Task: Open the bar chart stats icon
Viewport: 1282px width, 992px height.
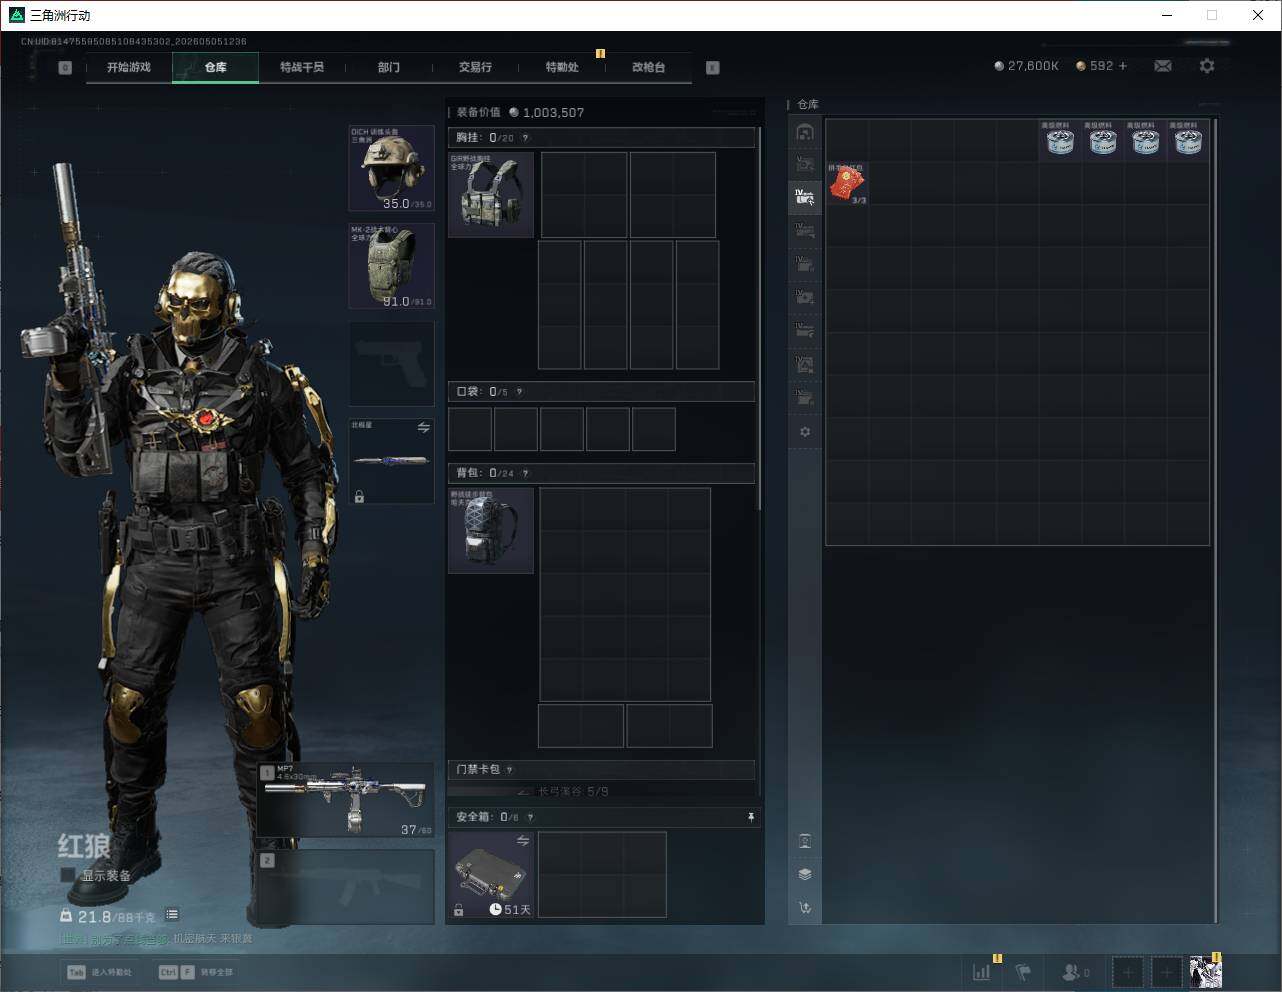Action: pos(982,971)
